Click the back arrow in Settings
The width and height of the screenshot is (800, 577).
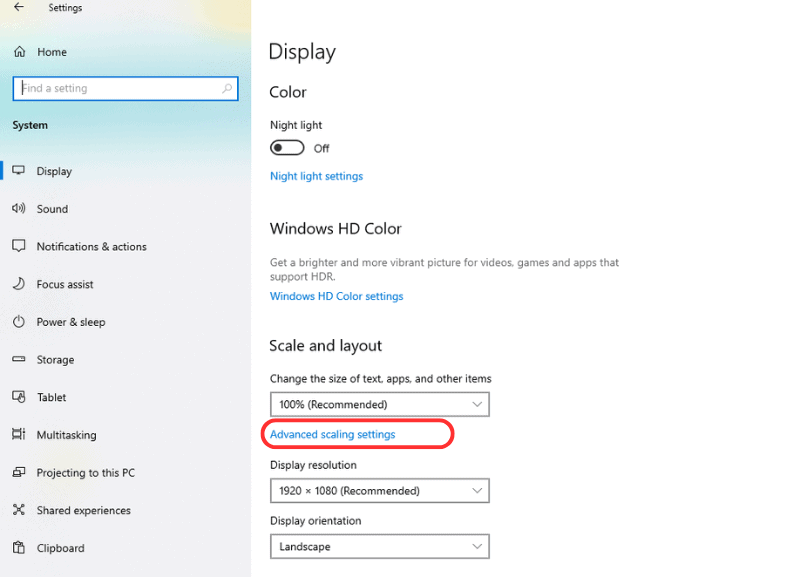pyautogui.click(x=19, y=8)
